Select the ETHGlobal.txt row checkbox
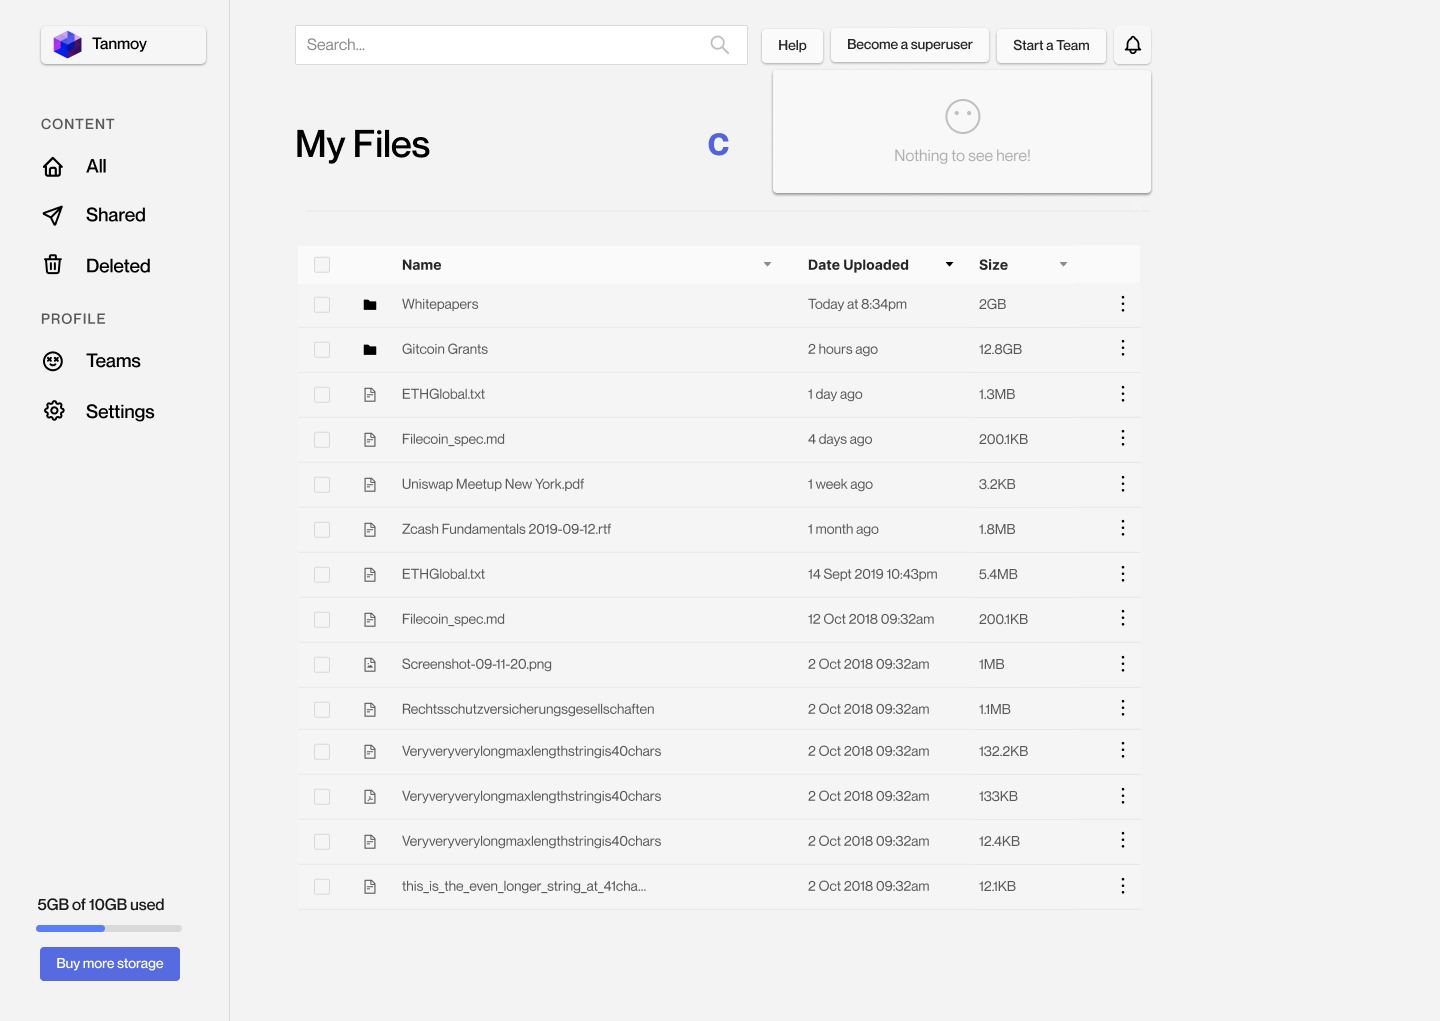Viewport: 1440px width, 1021px height. click(x=322, y=394)
